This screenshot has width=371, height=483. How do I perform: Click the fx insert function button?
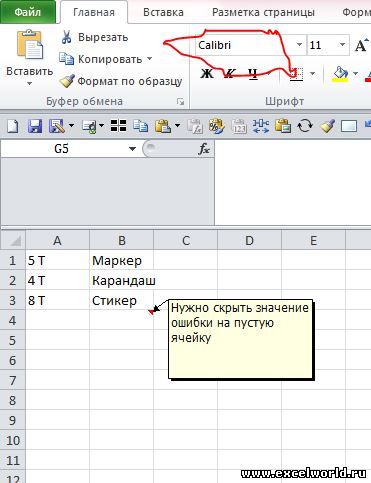click(x=204, y=149)
